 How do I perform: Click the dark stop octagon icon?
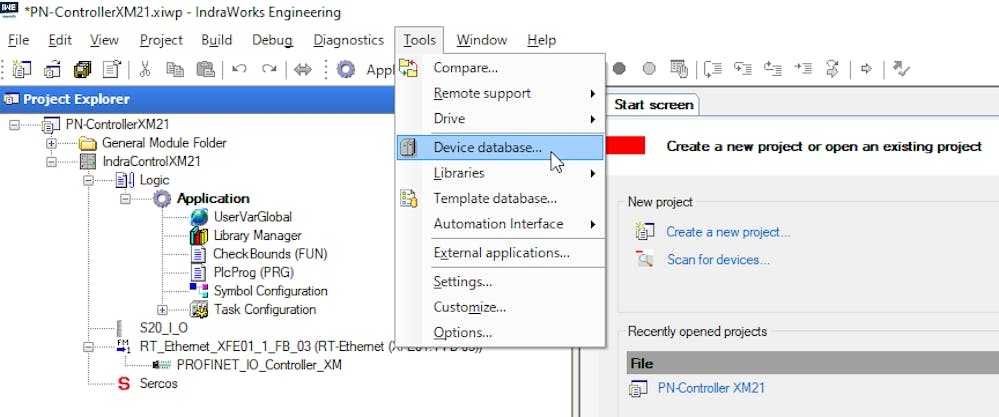(x=619, y=69)
